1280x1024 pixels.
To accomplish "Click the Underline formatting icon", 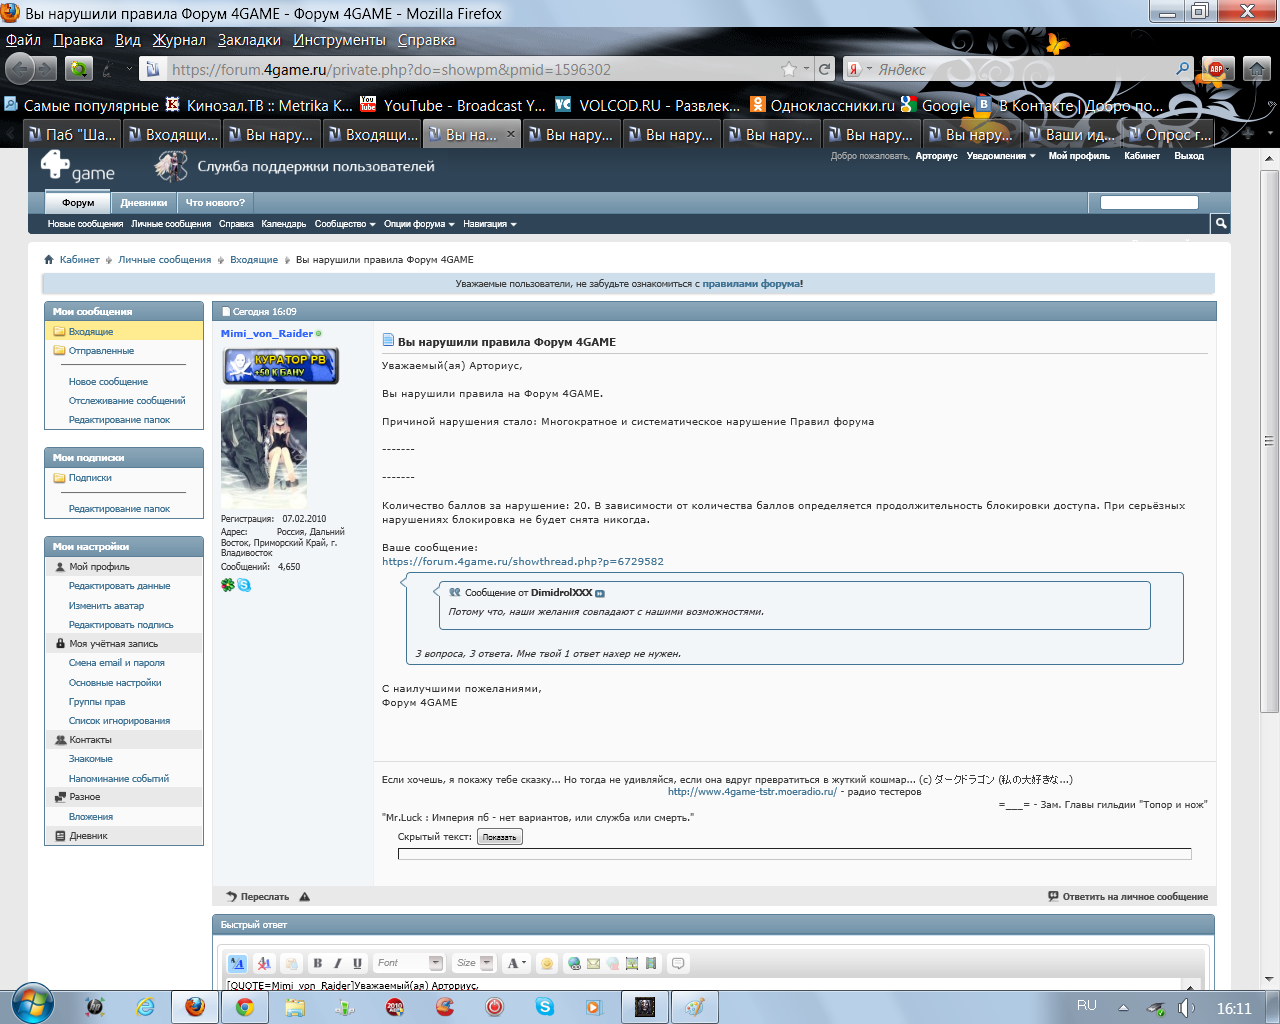I will pyautogui.click(x=357, y=963).
